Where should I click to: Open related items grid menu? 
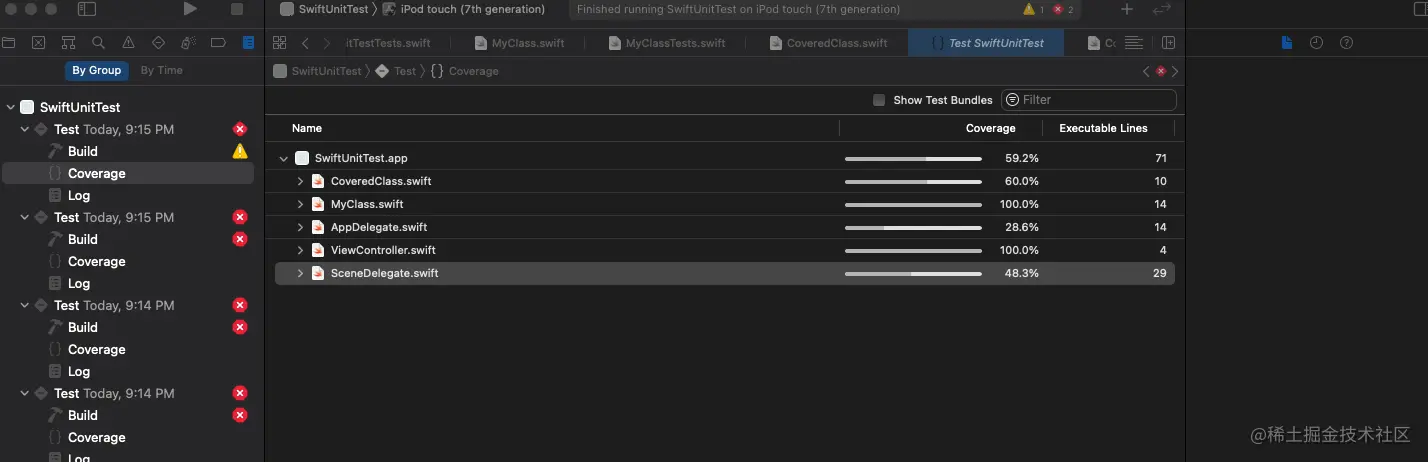click(280, 43)
